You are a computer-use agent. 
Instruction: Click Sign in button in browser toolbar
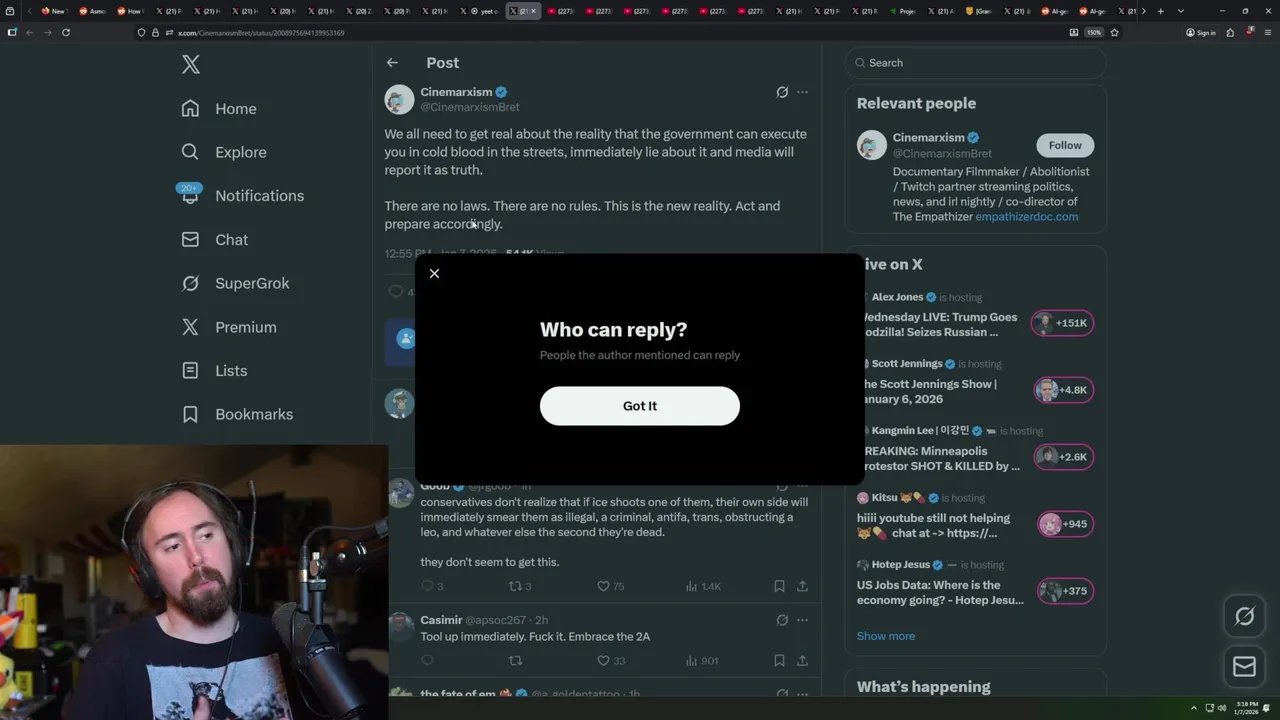coord(1200,32)
